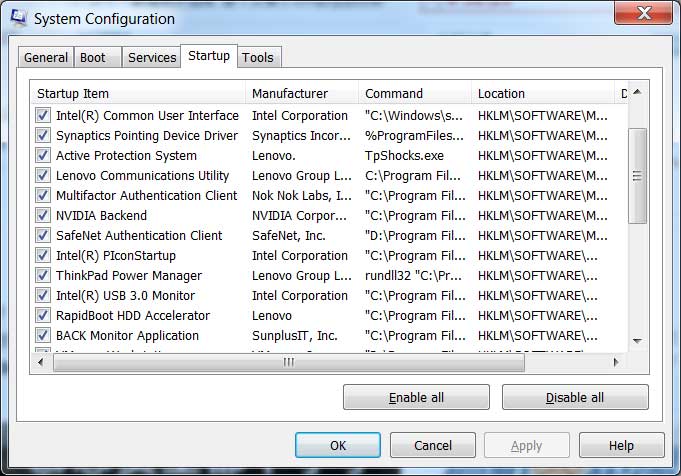Click the Apply button
The width and height of the screenshot is (681, 476).
[527, 445]
